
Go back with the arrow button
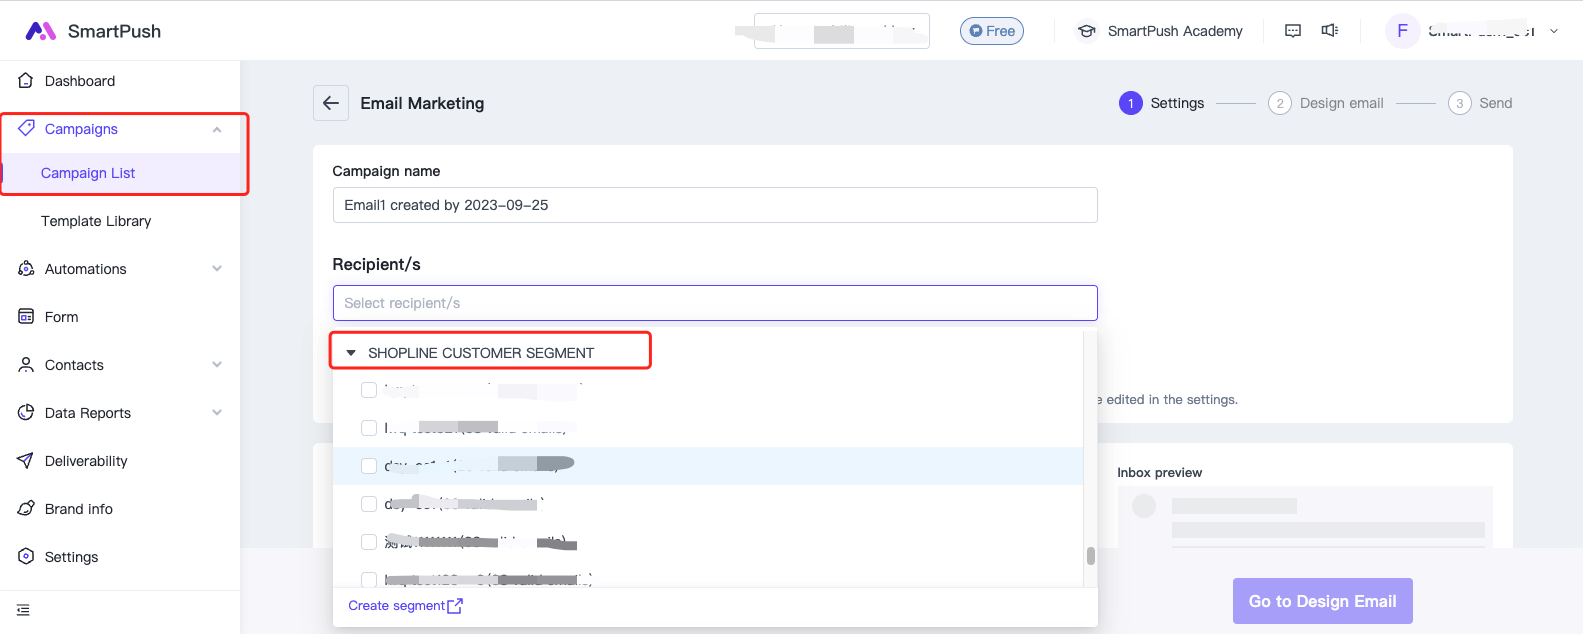click(331, 103)
